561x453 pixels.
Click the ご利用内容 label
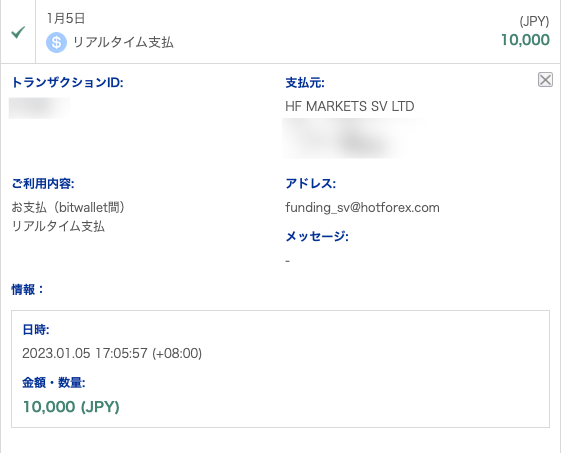[x=43, y=184]
